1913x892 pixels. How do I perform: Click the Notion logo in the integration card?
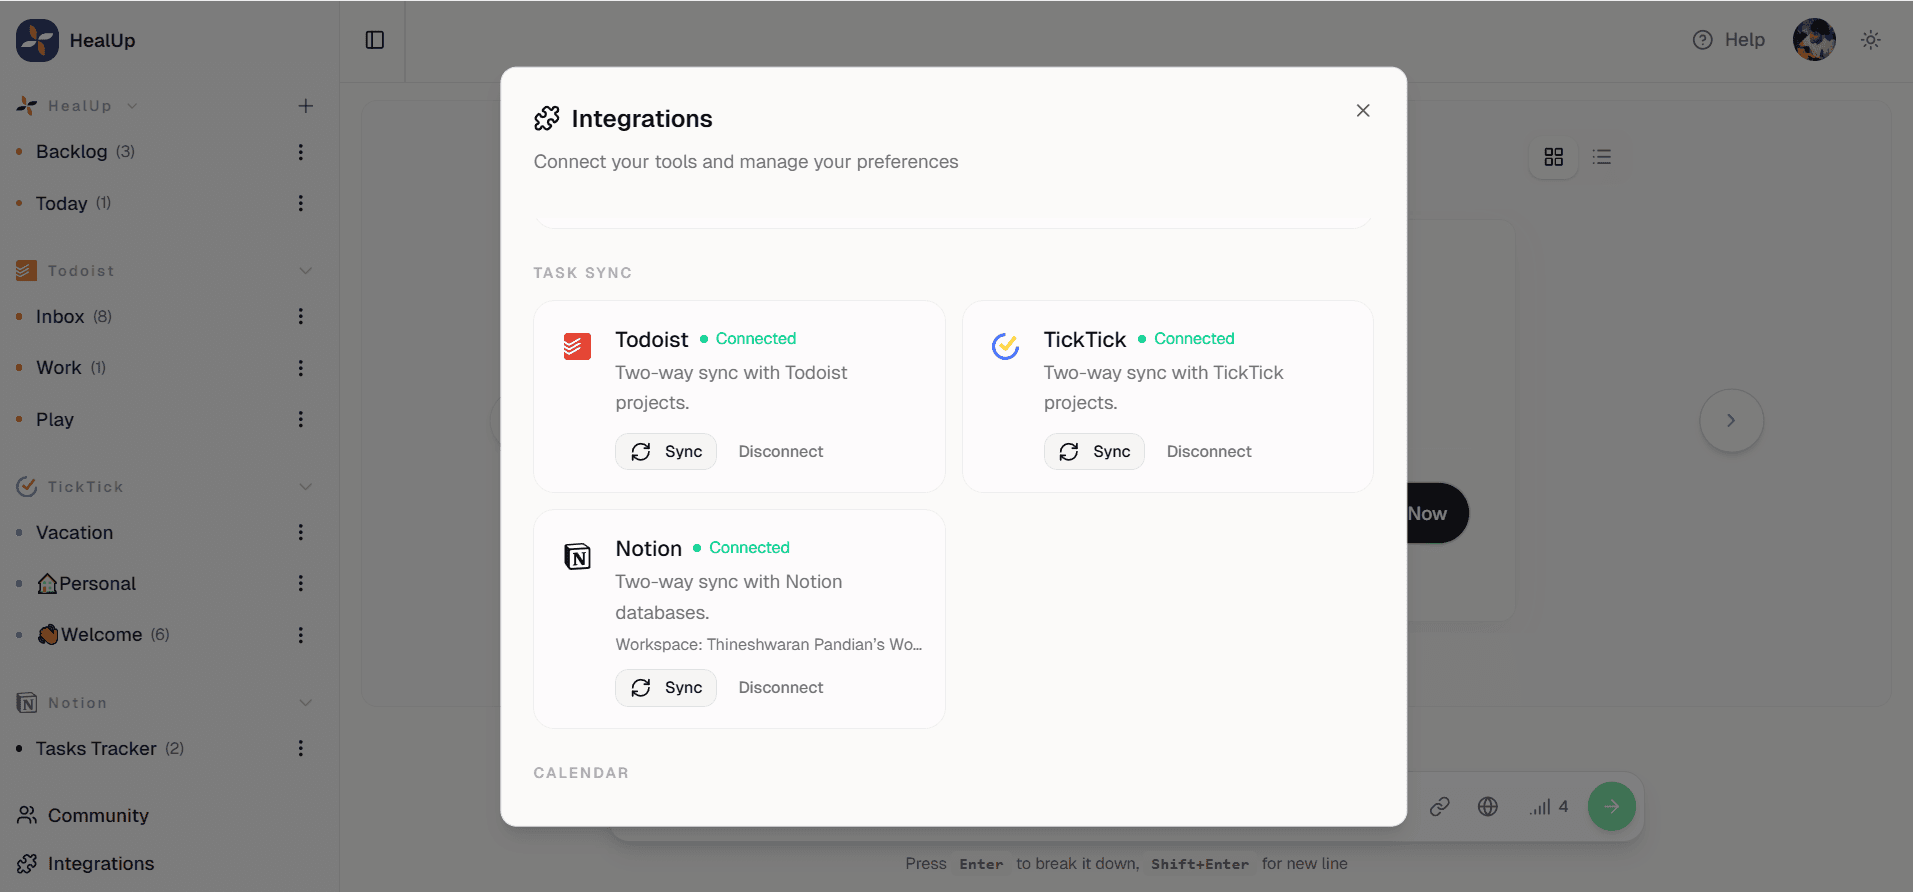click(x=577, y=556)
